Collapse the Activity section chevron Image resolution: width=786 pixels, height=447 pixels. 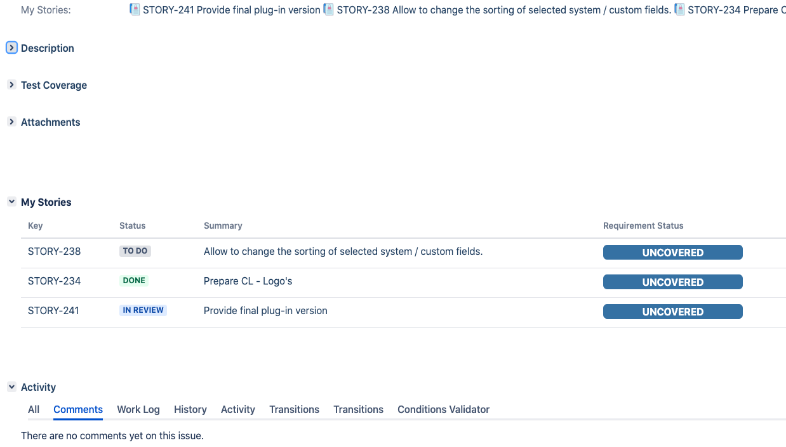point(12,387)
